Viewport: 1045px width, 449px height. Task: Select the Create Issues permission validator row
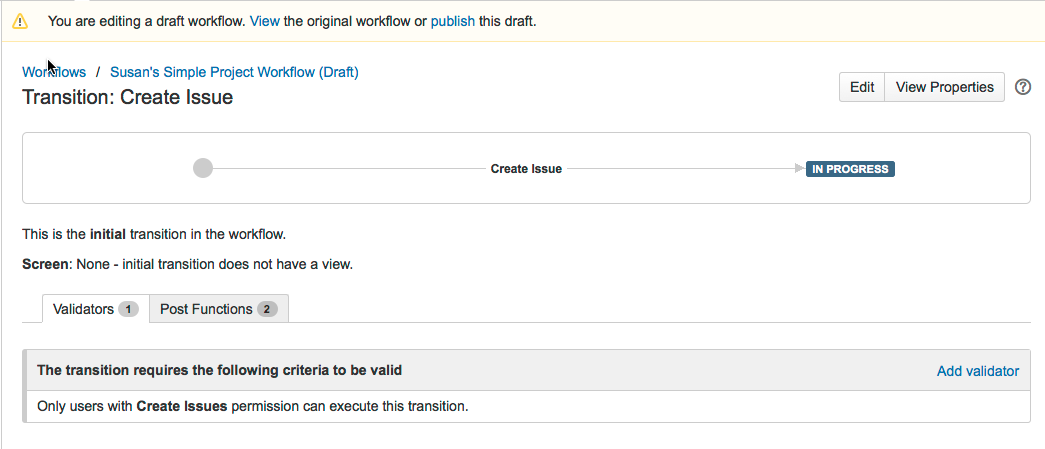tap(253, 406)
